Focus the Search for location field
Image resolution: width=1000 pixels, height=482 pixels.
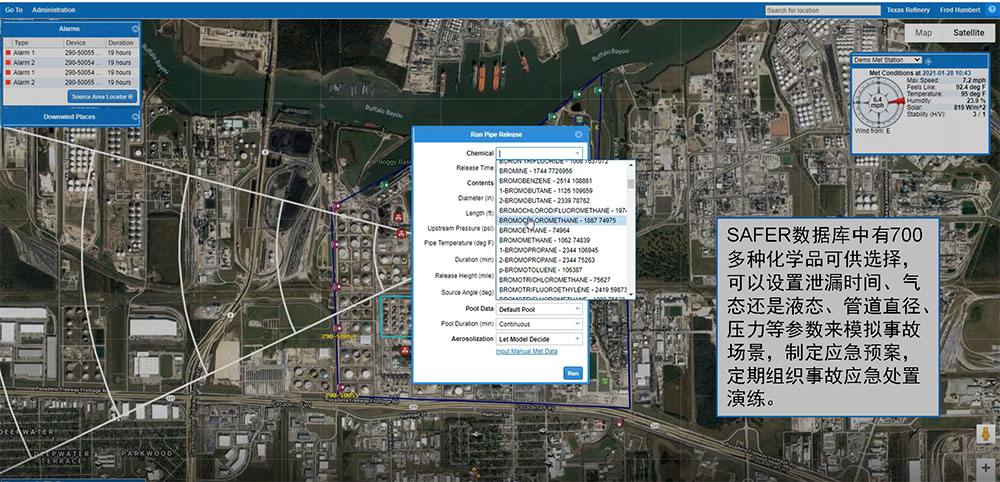(x=823, y=10)
